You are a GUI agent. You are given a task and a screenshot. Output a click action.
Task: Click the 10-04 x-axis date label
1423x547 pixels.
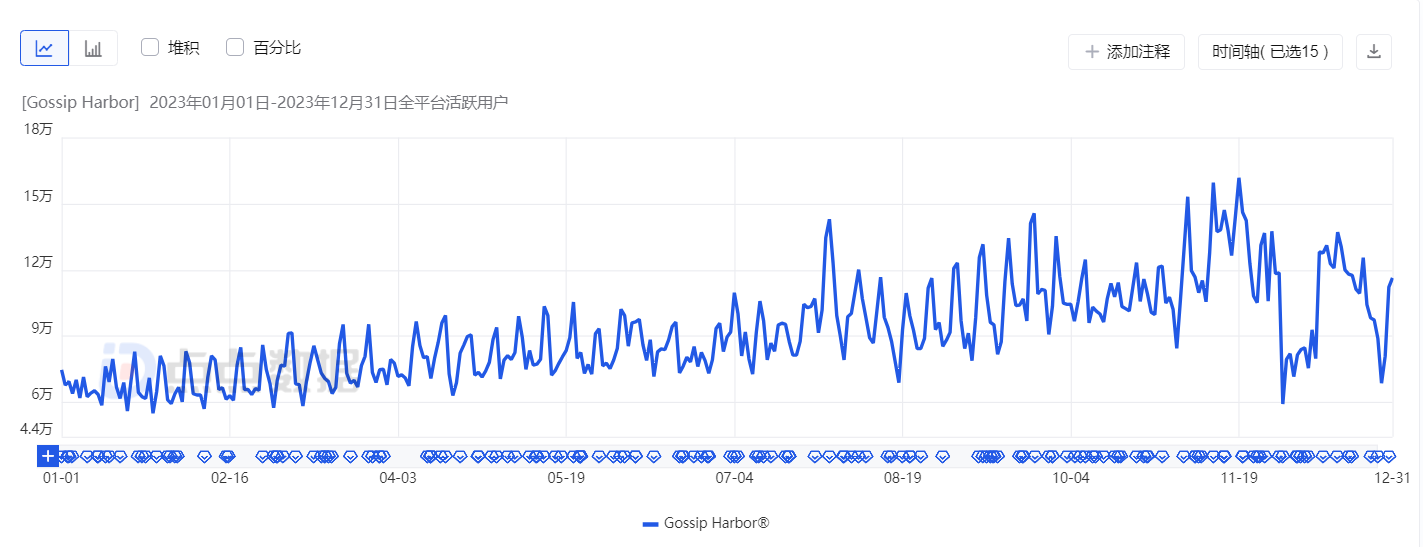(x=1071, y=478)
